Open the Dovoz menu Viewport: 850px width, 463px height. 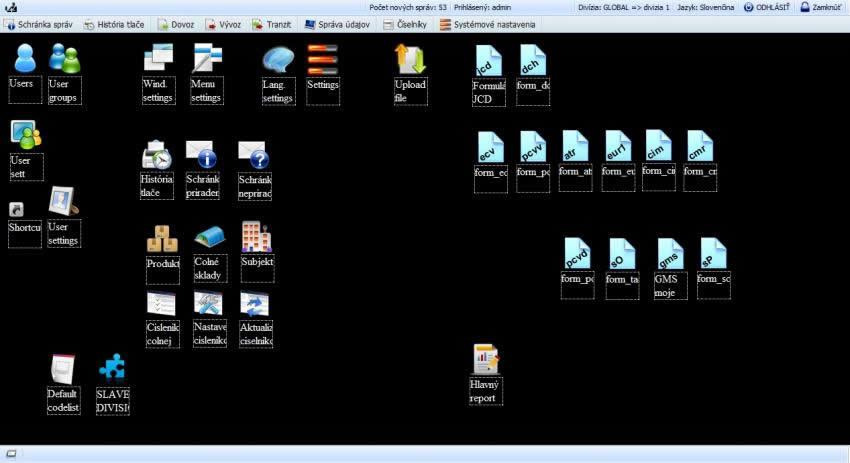pos(176,25)
